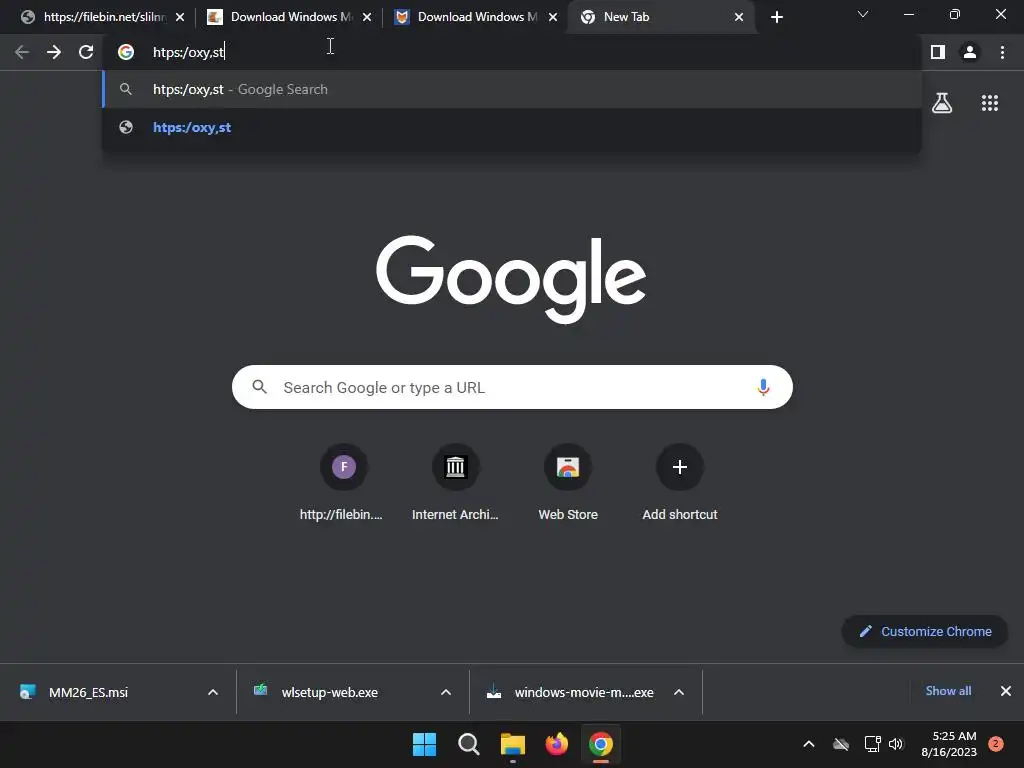Open the clock showing 5:25 AM
The height and width of the screenshot is (768, 1024).
[949, 744]
